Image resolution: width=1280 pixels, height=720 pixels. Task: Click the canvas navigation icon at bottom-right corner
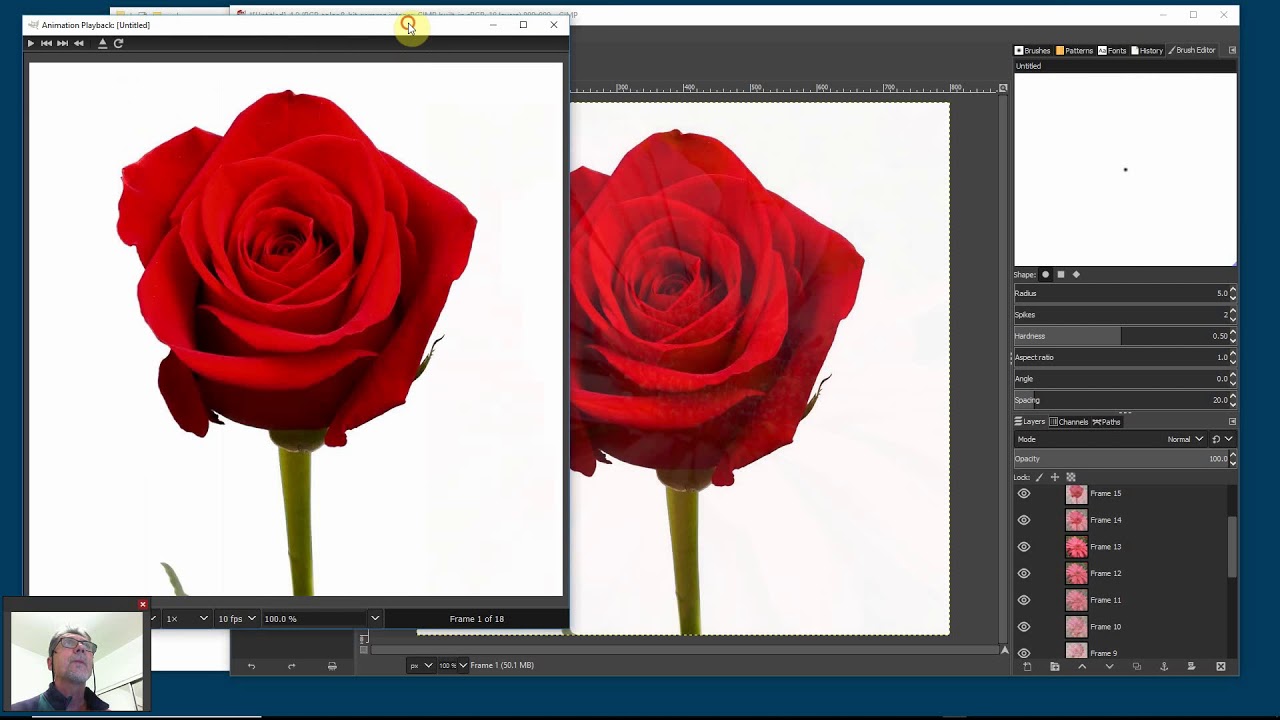click(1004, 650)
